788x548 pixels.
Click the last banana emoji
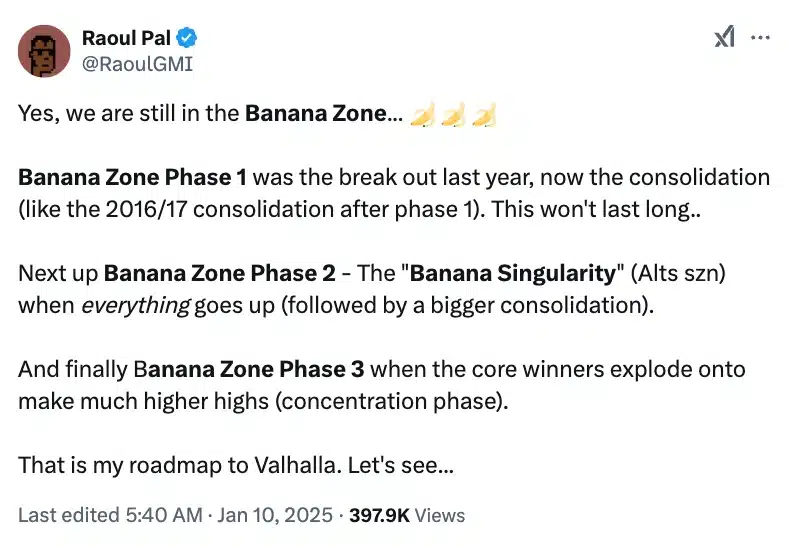(484, 114)
